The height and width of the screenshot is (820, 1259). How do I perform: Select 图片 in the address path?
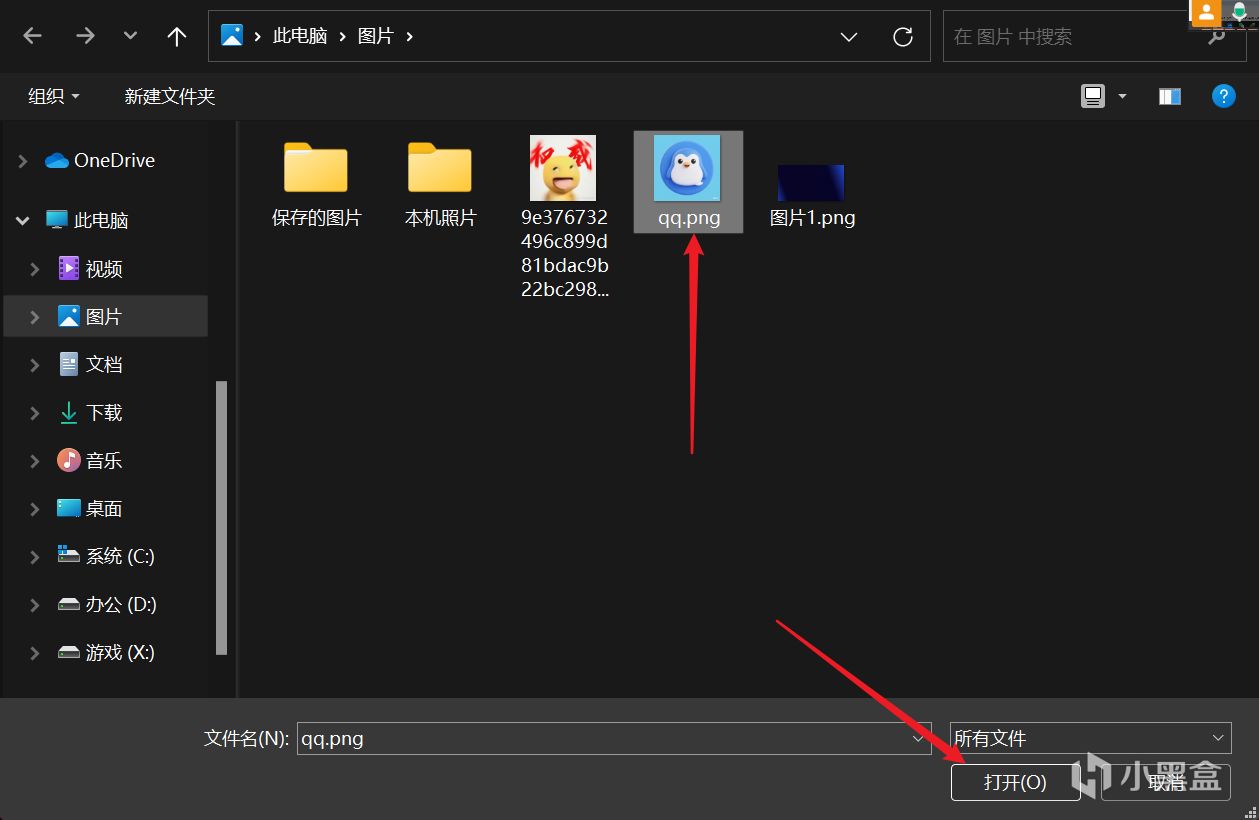click(x=376, y=36)
